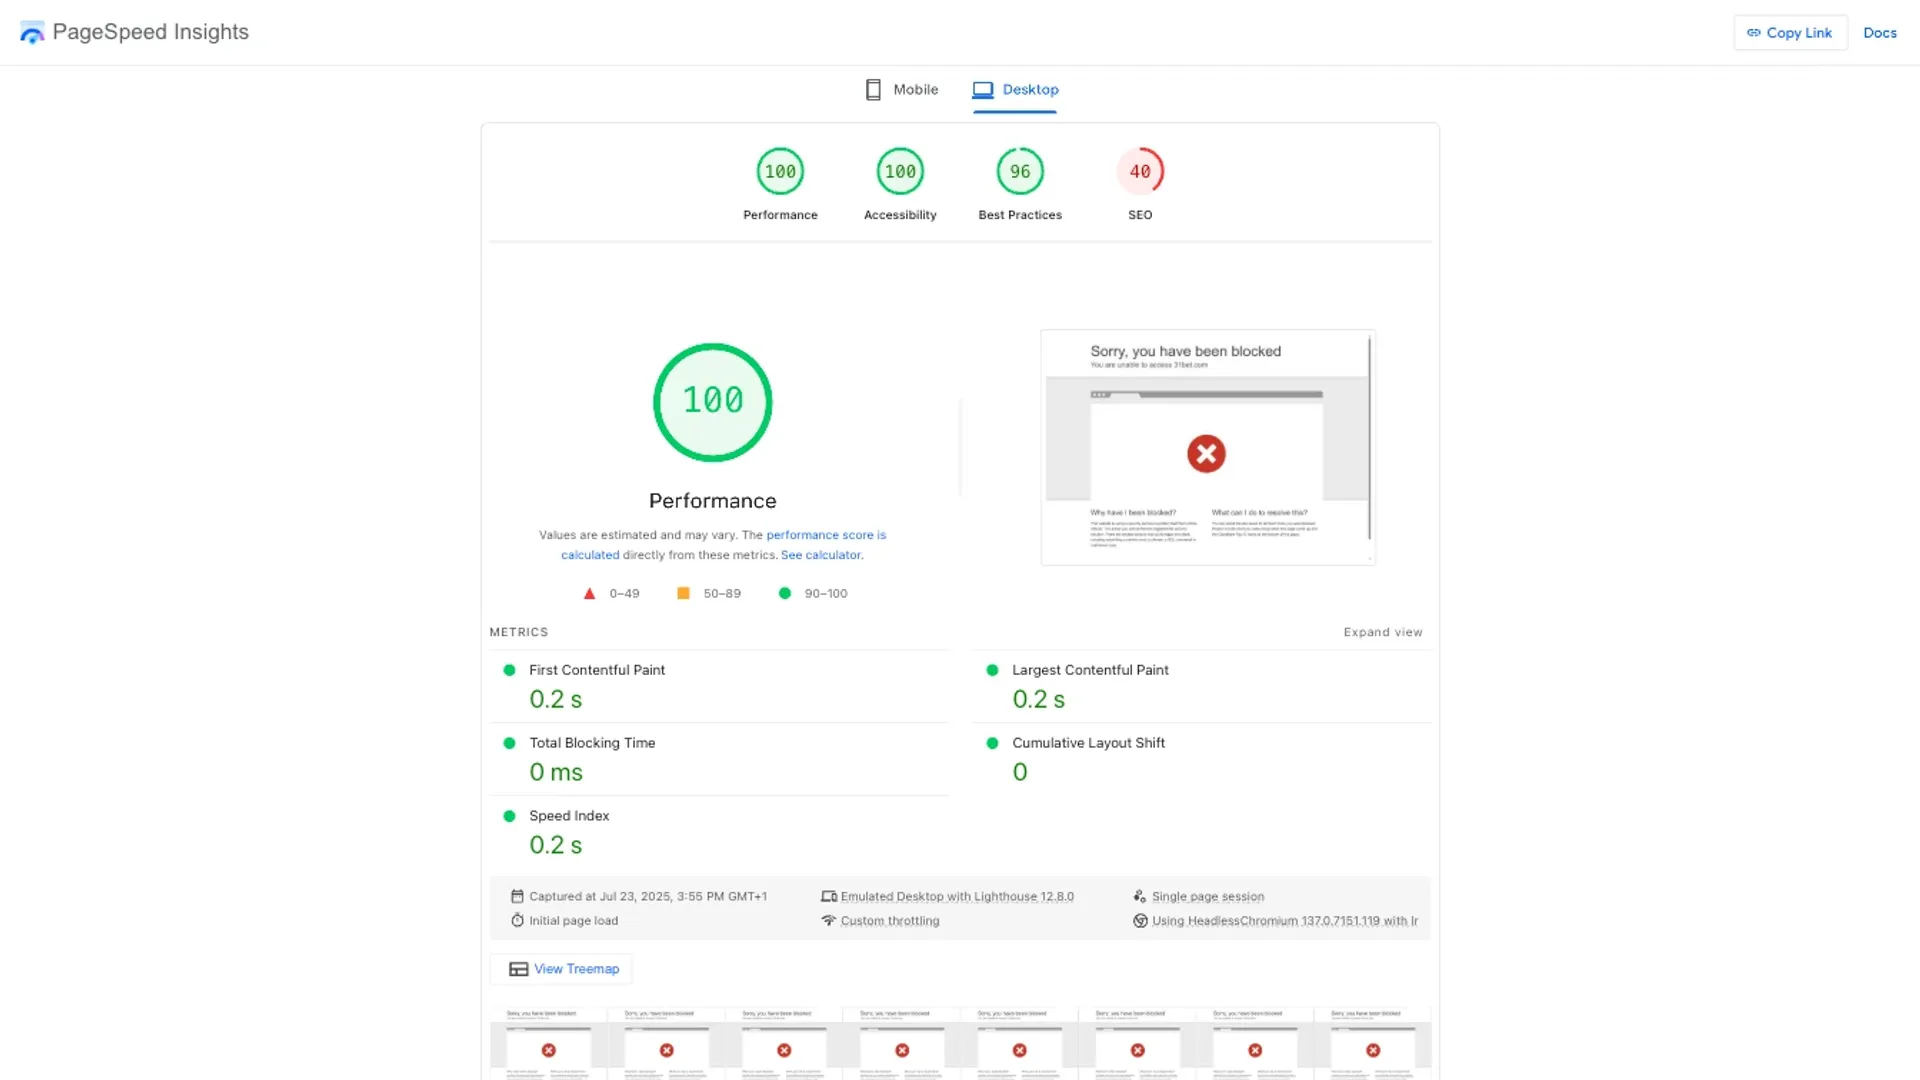Screen dimensions: 1920x1080
Task: Click the link icon inside Copy Link
Action: pos(1754,33)
